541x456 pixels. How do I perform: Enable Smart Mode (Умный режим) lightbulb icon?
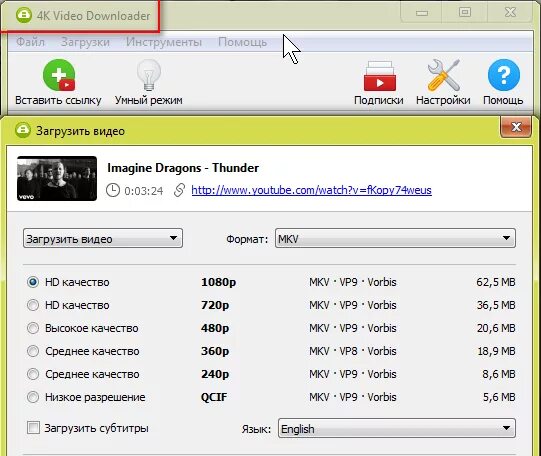coord(149,75)
